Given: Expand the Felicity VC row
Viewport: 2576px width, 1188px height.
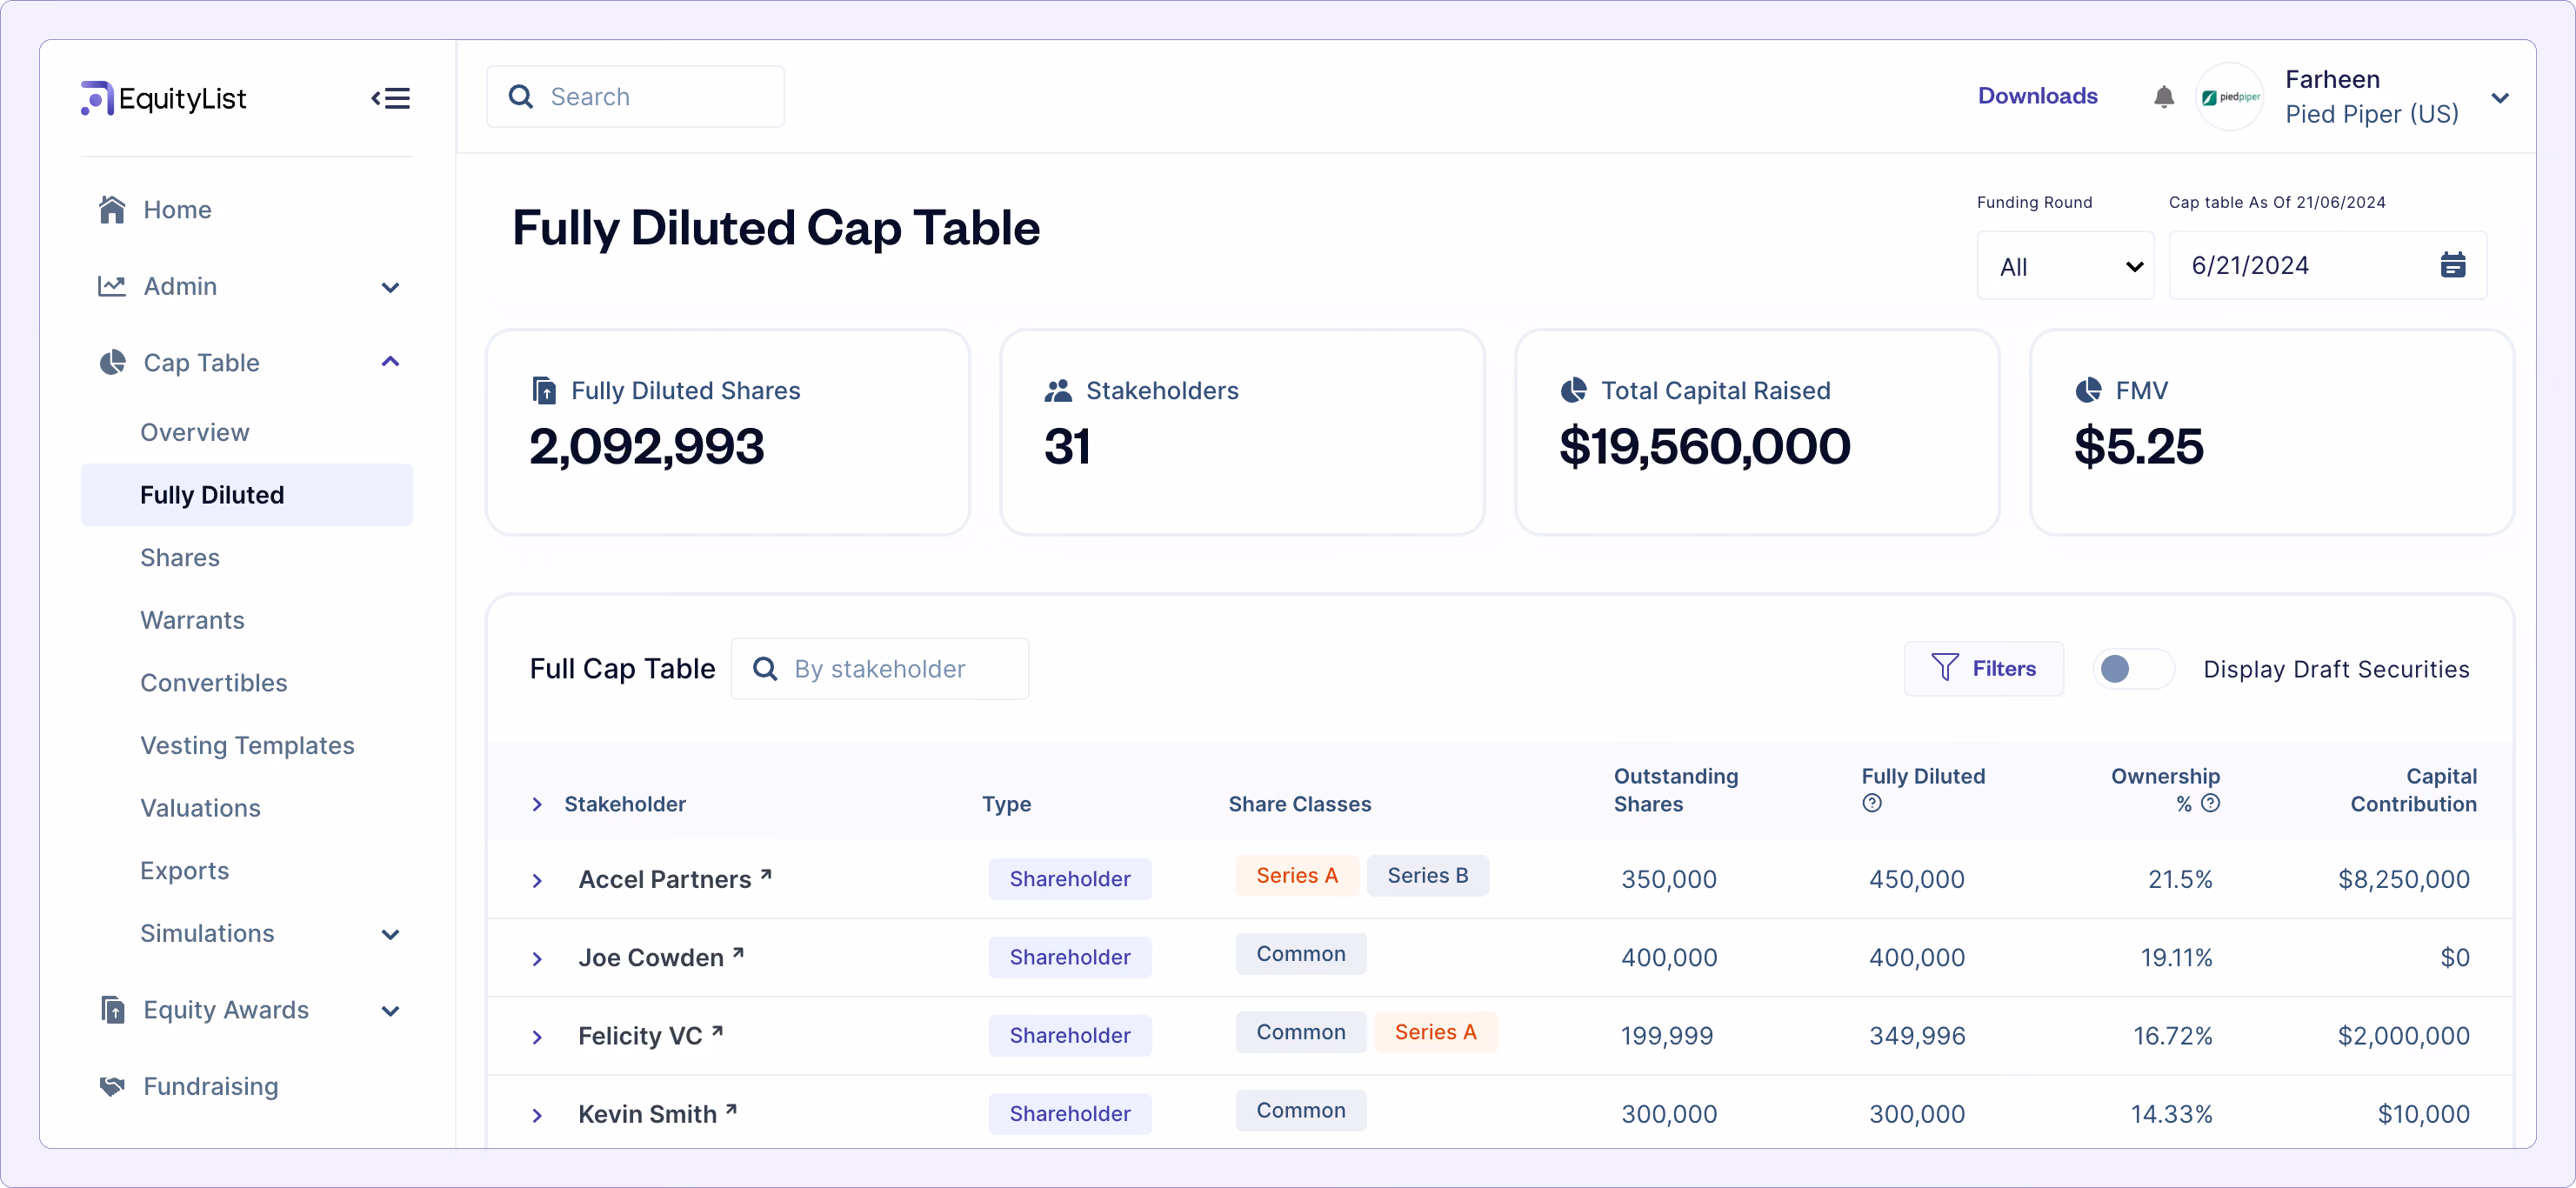Looking at the screenshot, I should (x=537, y=1037).
